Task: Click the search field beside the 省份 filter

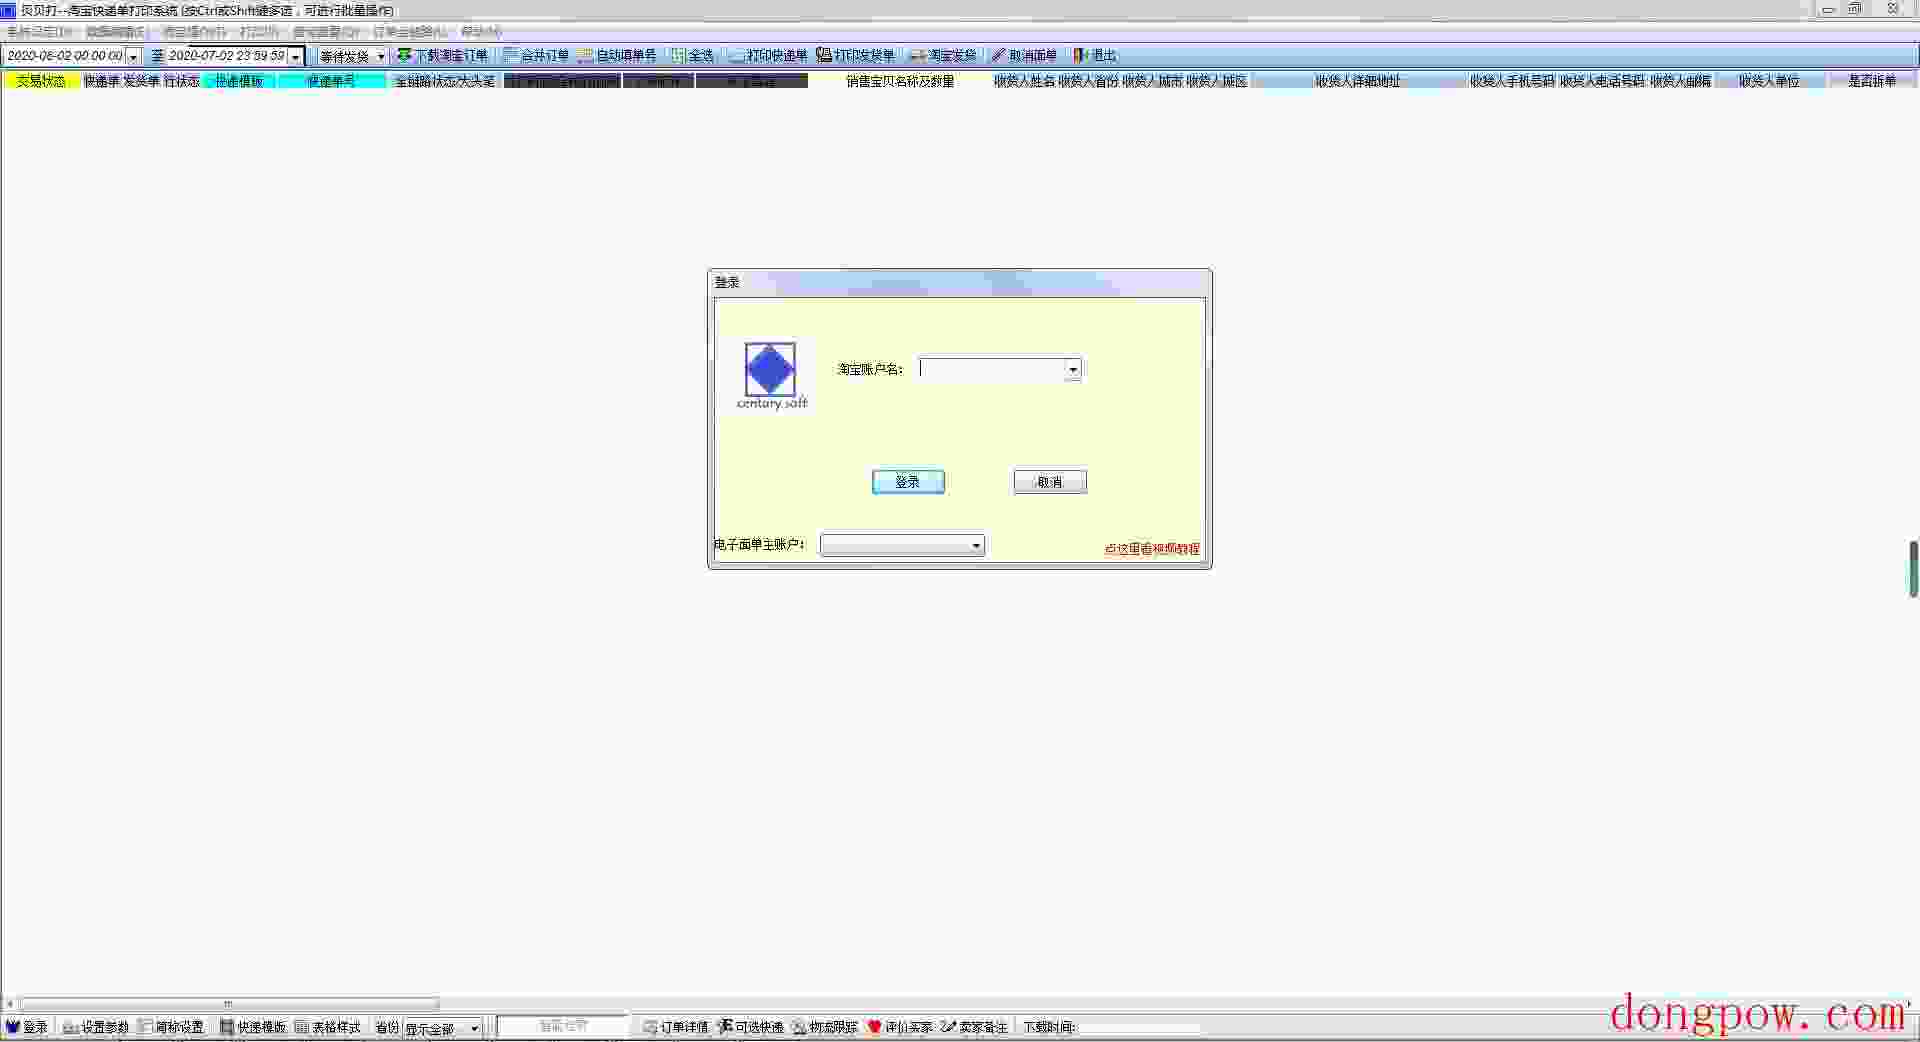Action: (x=563, y=1027)
